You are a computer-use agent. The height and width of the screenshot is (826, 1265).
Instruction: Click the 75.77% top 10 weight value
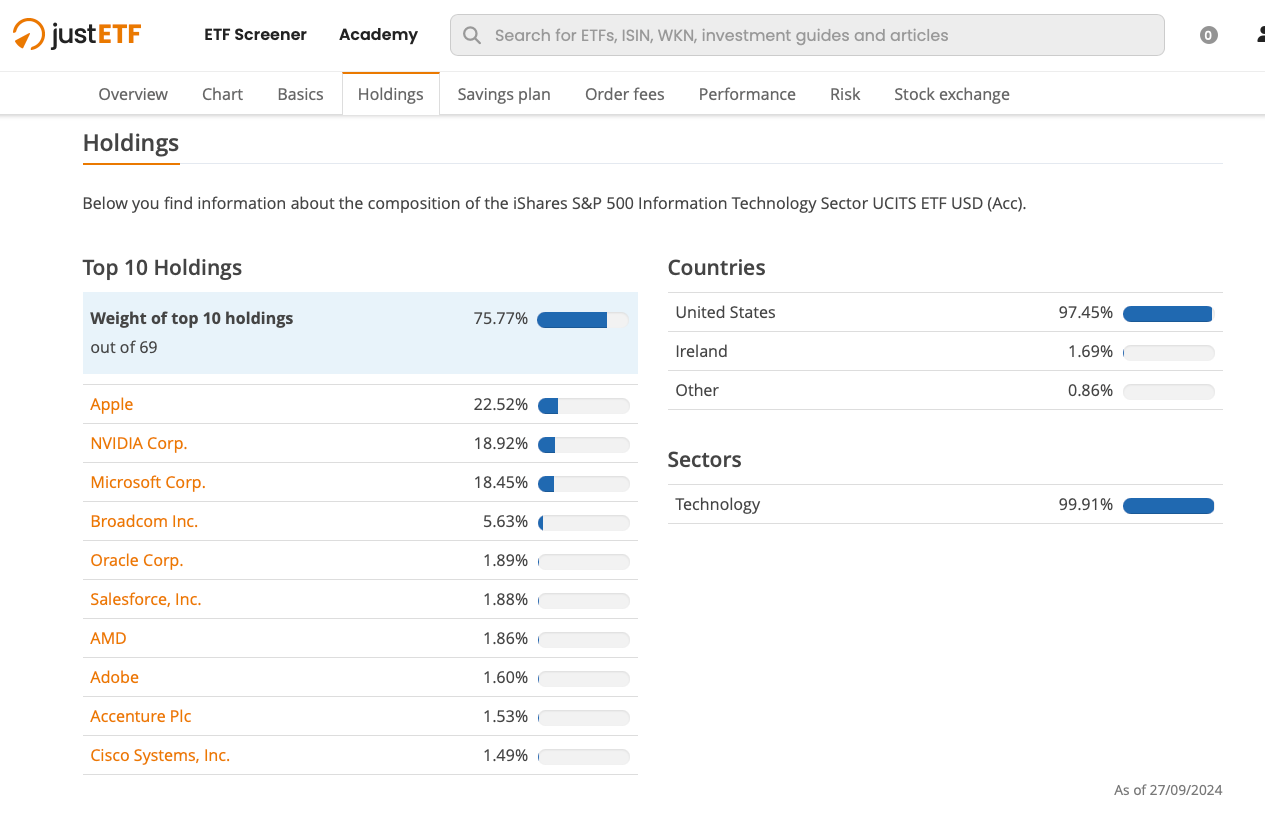pyautogui.click(x=501, y=318)
